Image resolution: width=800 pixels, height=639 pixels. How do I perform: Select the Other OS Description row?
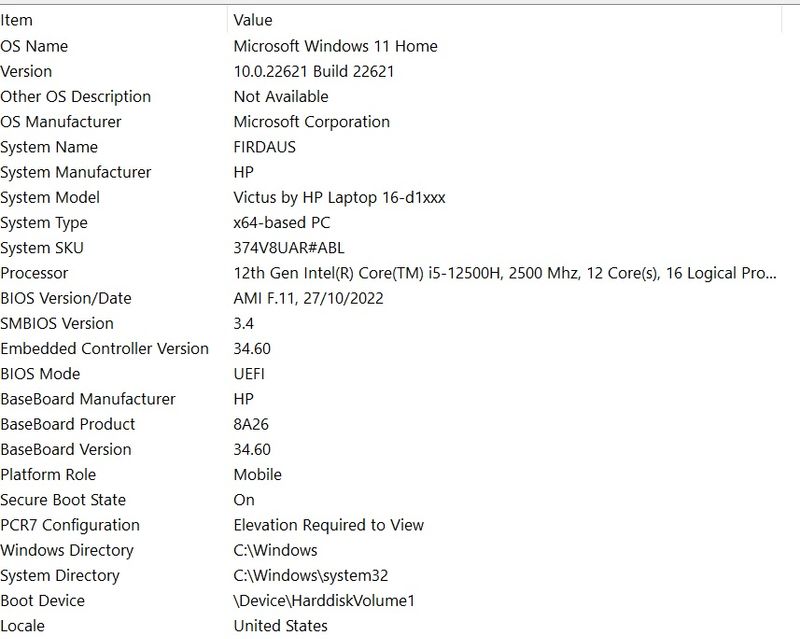coord(76,97)
